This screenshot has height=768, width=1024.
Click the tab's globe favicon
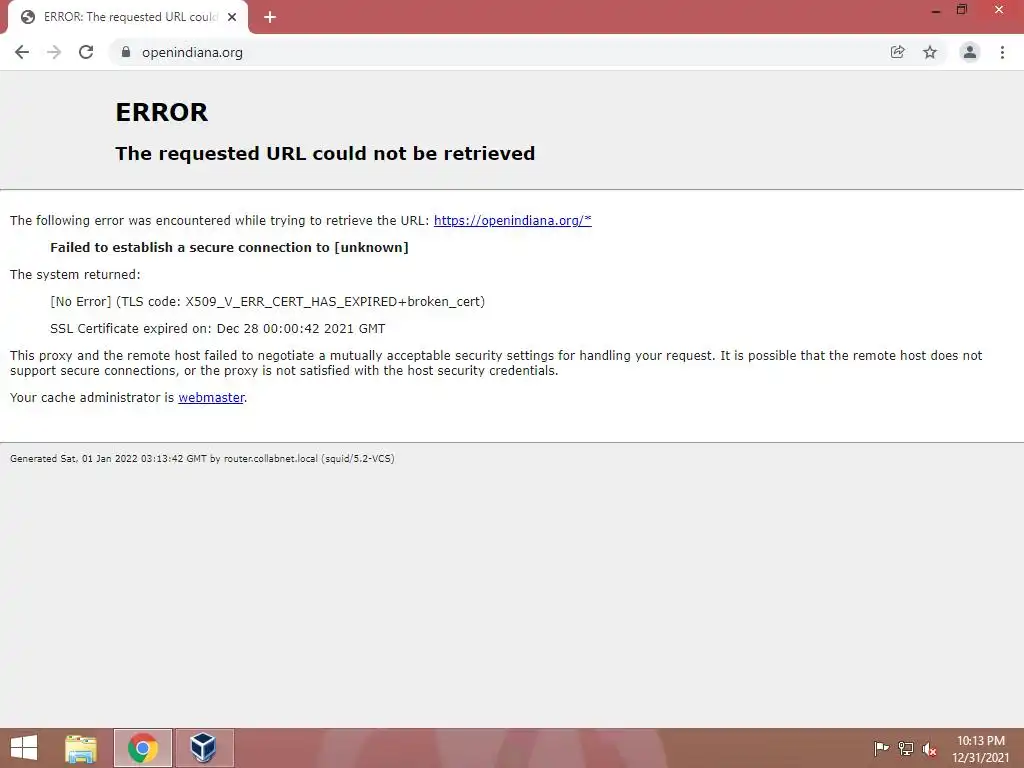point(27,18)
